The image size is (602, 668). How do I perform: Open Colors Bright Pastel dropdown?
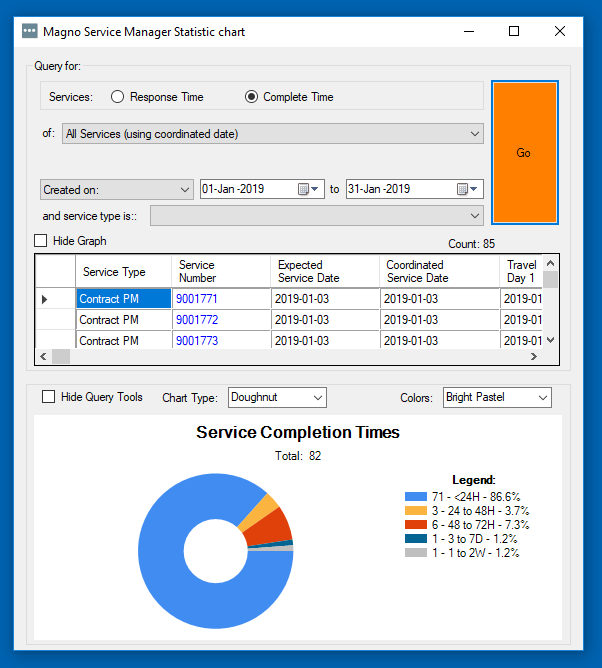coord(497,397)
